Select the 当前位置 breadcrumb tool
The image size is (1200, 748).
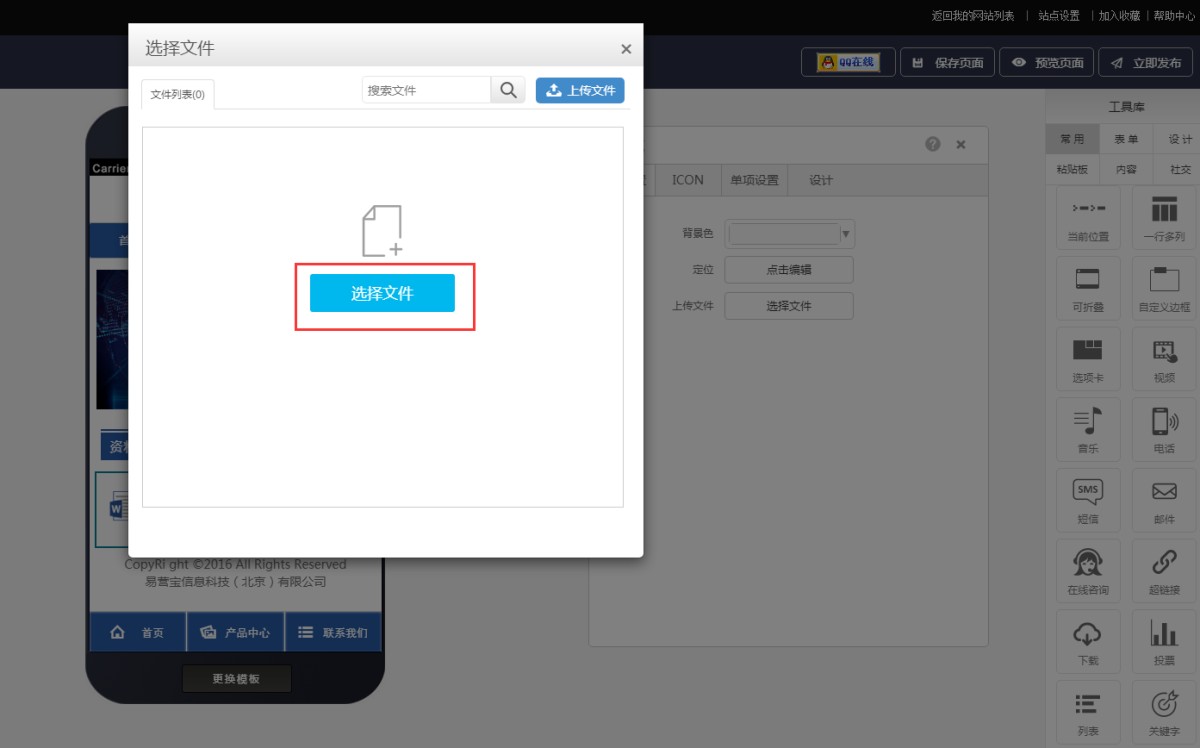(x=1088, y=218)
